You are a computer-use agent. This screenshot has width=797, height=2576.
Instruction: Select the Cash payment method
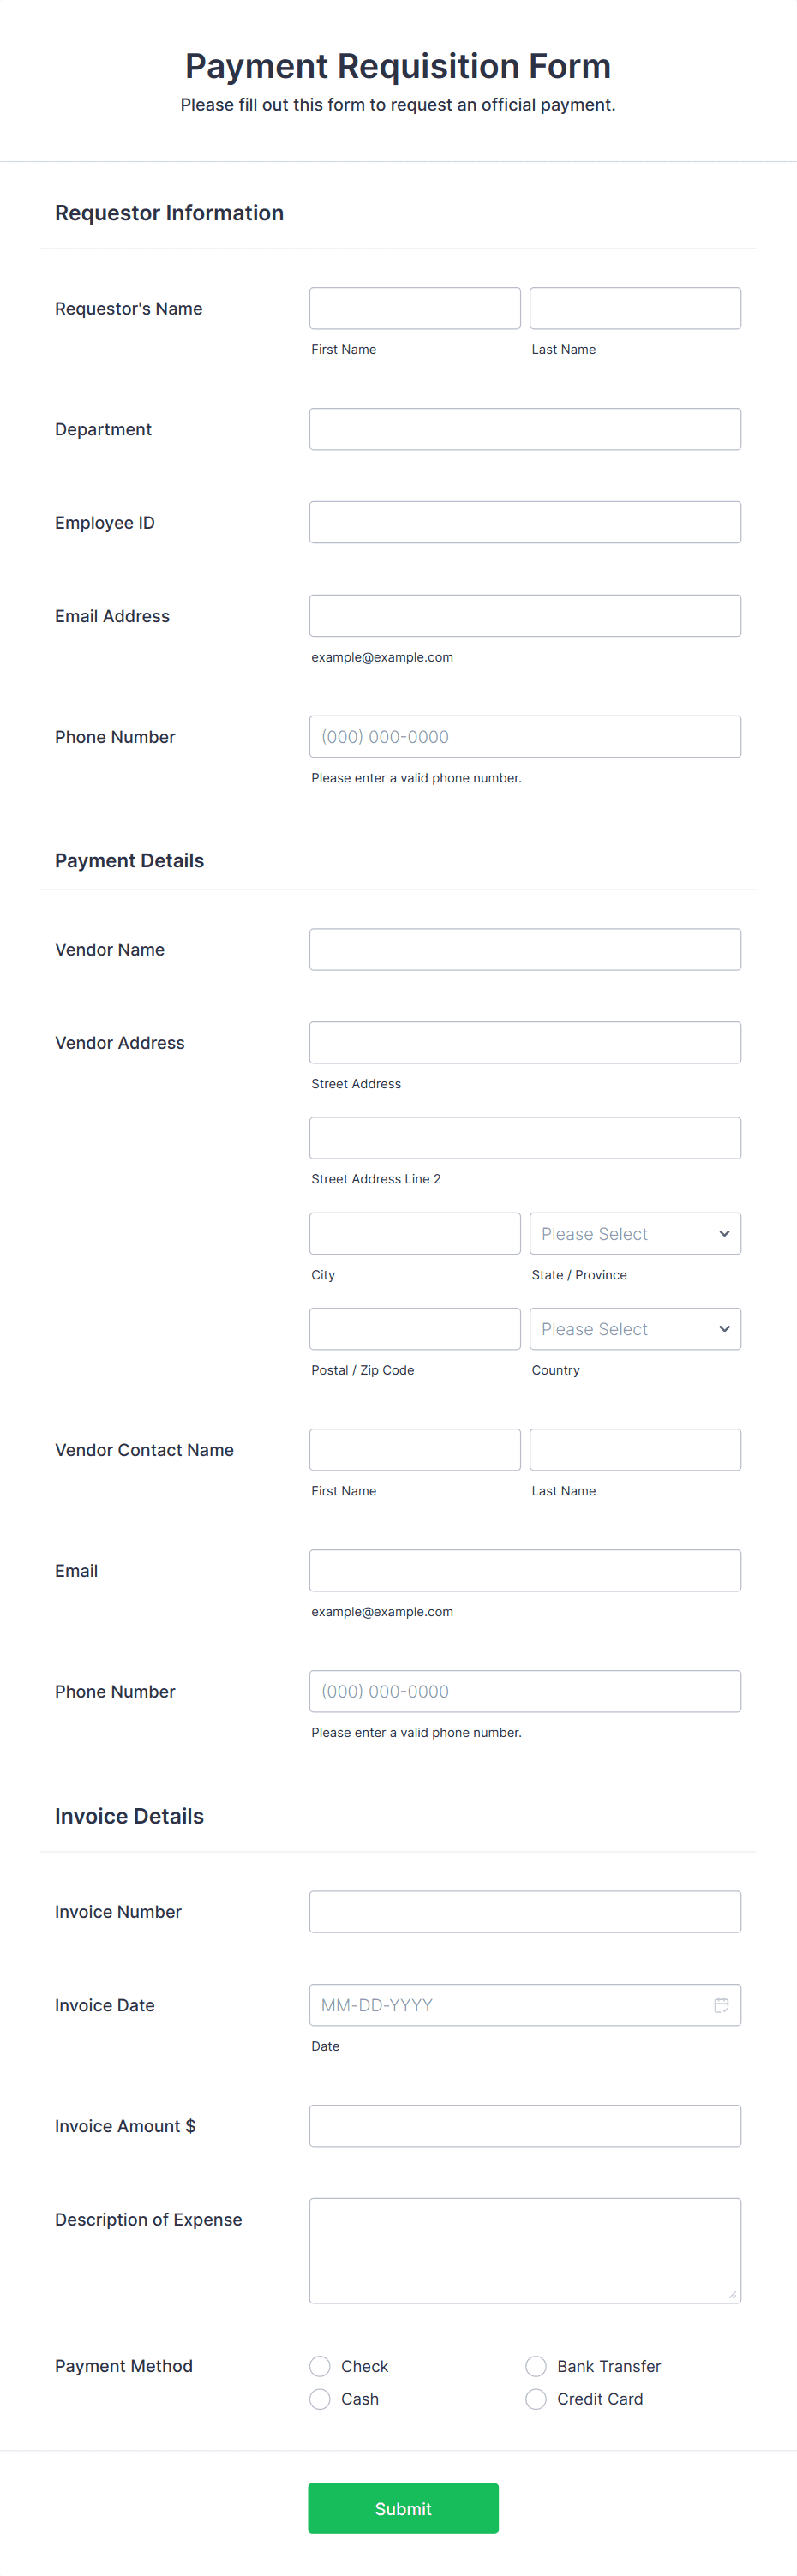pos(319,2399)
